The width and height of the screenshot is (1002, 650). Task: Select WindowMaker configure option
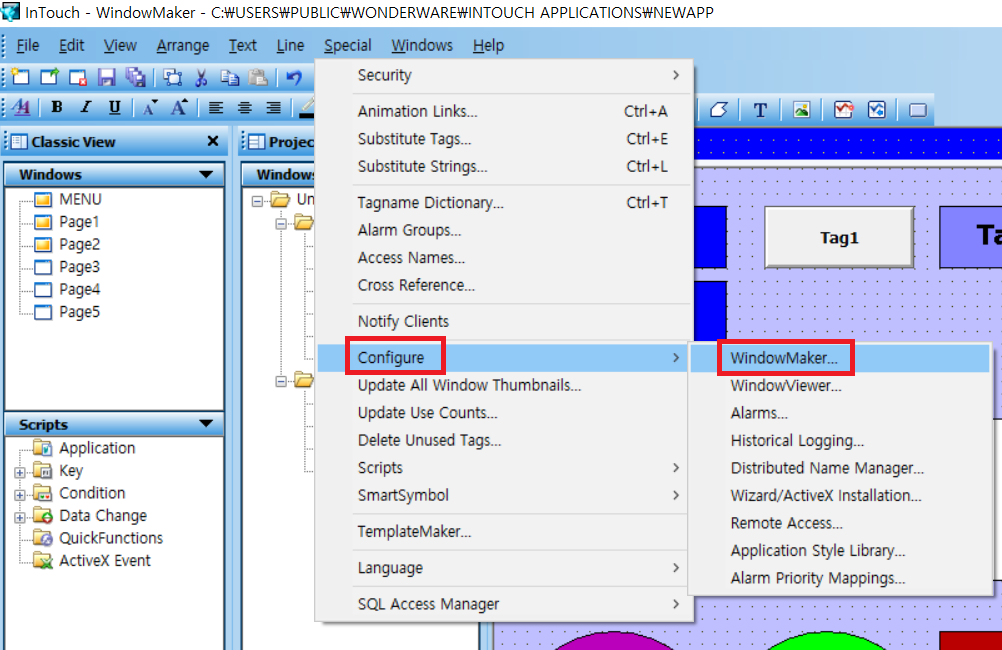pyautogui.click(x=840, y=357)
